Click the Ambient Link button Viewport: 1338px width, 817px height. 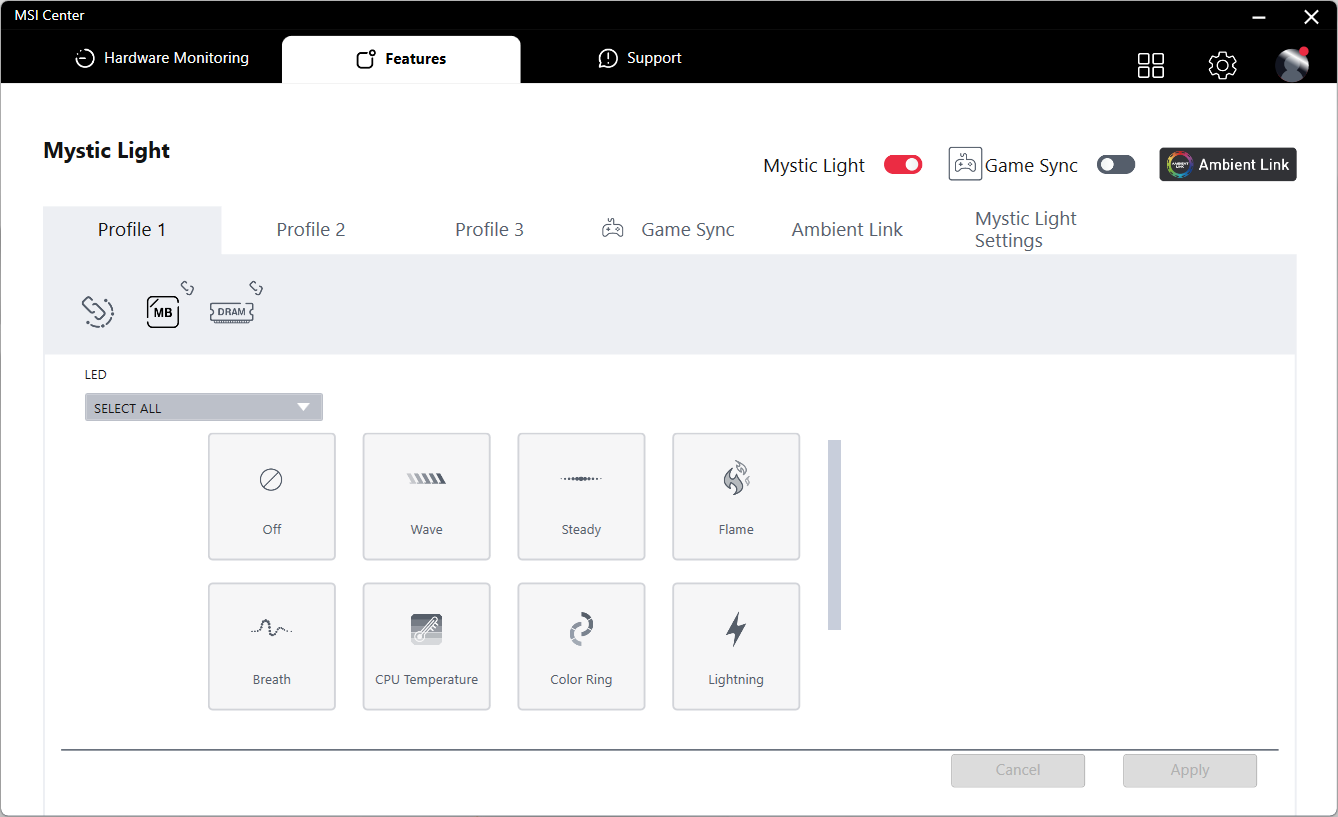point(1228,165)
